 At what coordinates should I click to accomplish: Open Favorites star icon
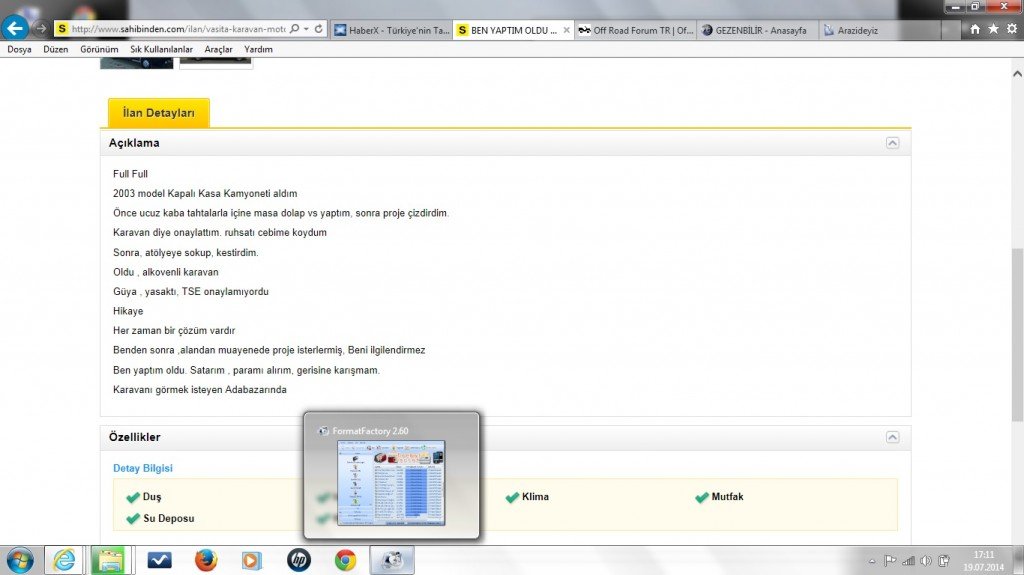[993, 30]
